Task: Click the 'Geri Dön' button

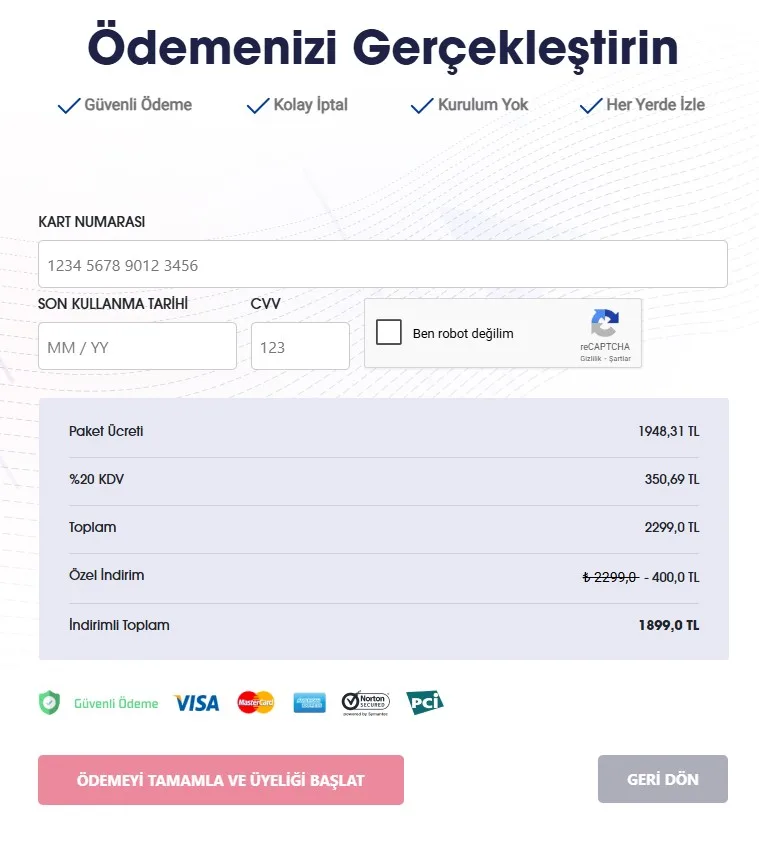Action: 662,780
